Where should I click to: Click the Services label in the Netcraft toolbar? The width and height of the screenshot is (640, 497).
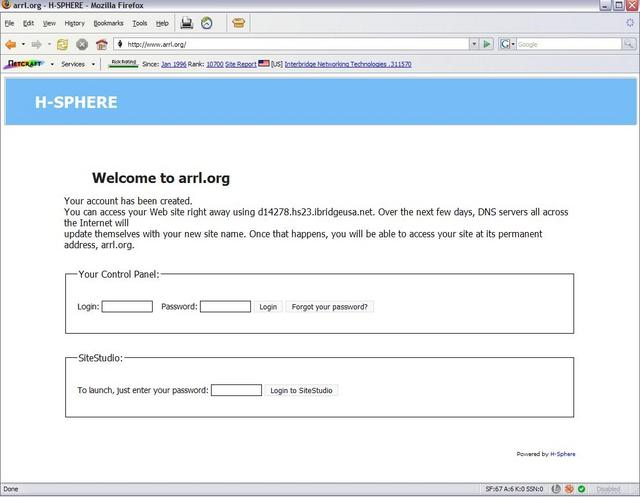pyautogui.click(x=73, y=64)
